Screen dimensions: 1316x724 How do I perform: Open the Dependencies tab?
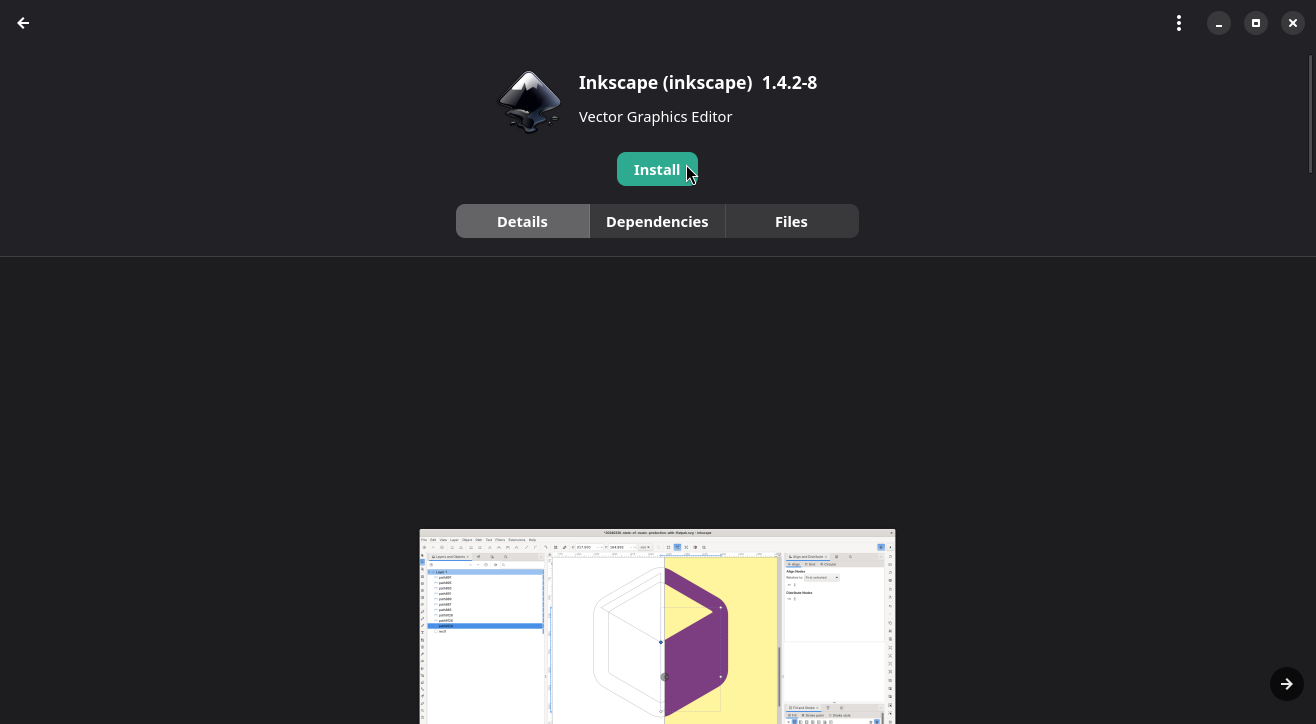pos(657,221)
